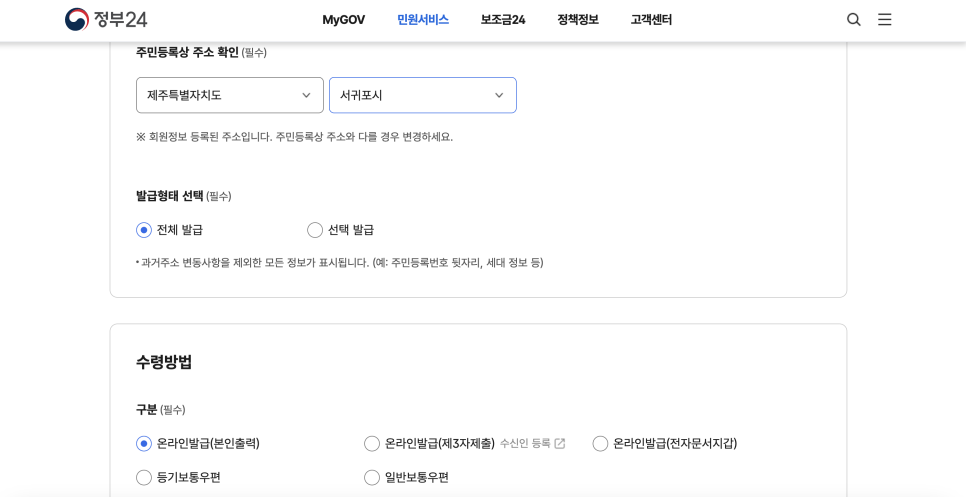The image size is (966, 497).
Task: Expand the 서귀포시 city dropdown
Action: click(x=423, y=95)
